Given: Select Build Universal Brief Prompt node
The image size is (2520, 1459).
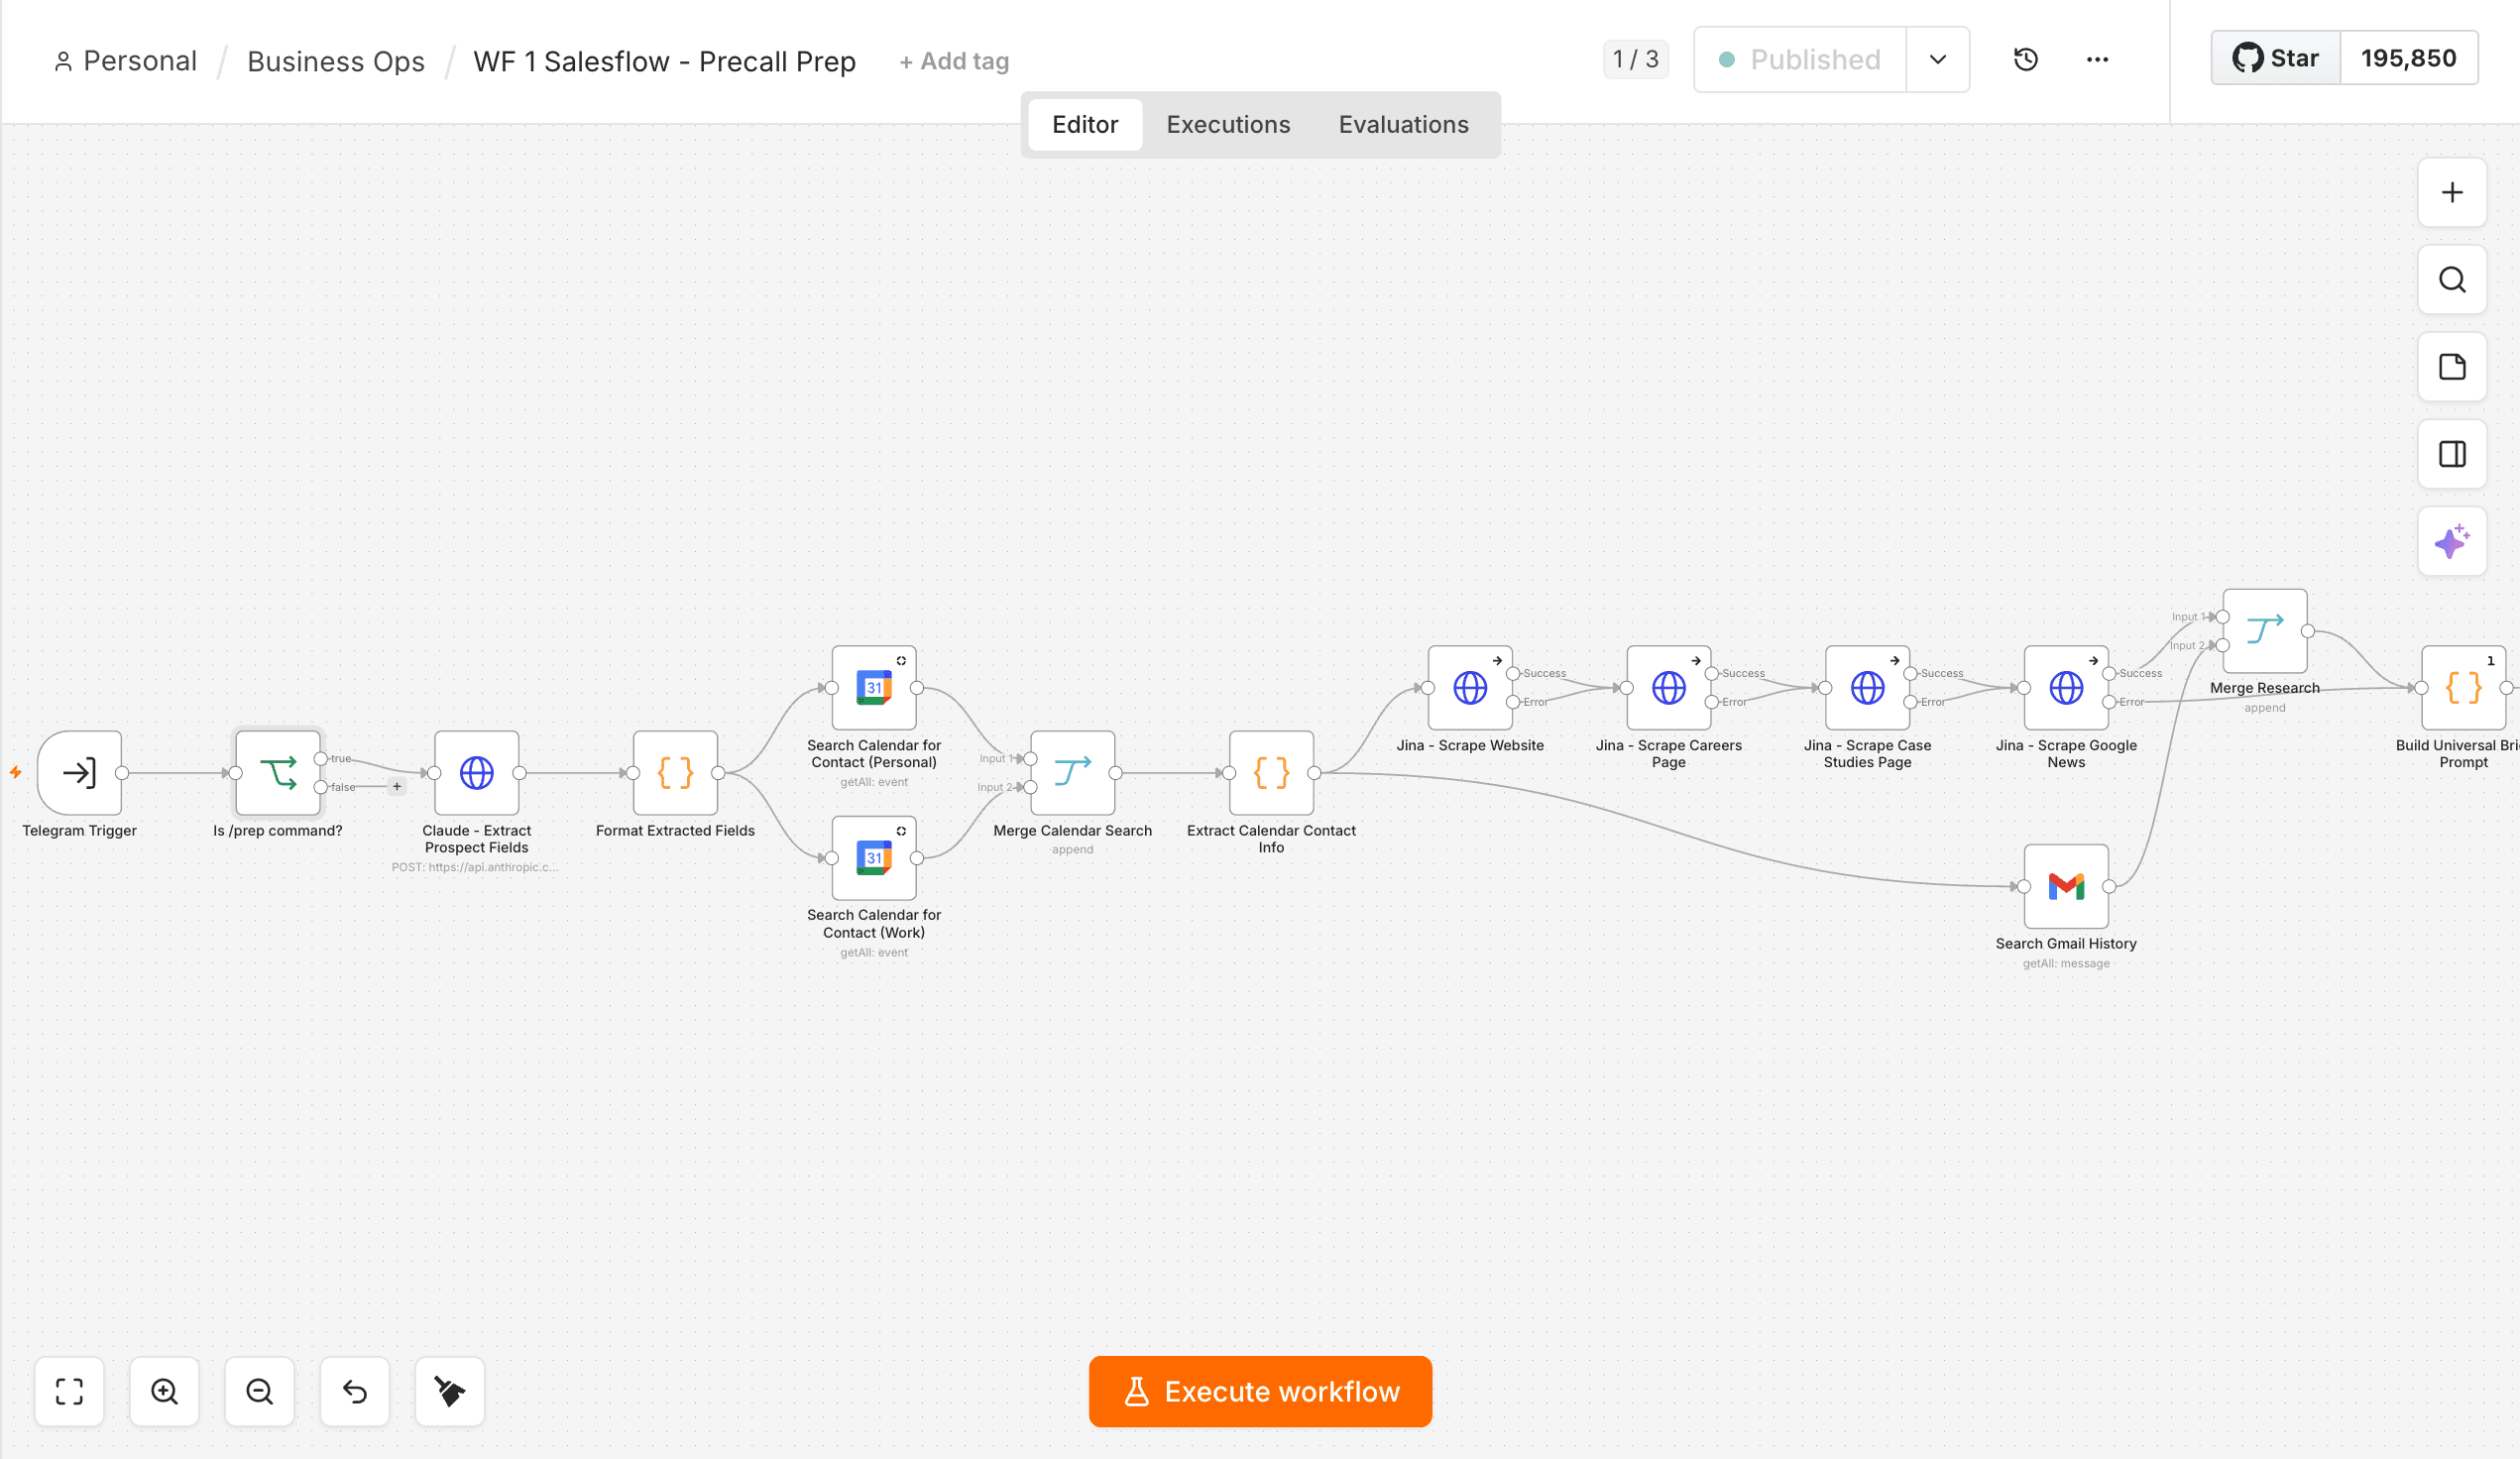Looking at the screenshot, I should pyautogui.click(x=2463, y=687).
